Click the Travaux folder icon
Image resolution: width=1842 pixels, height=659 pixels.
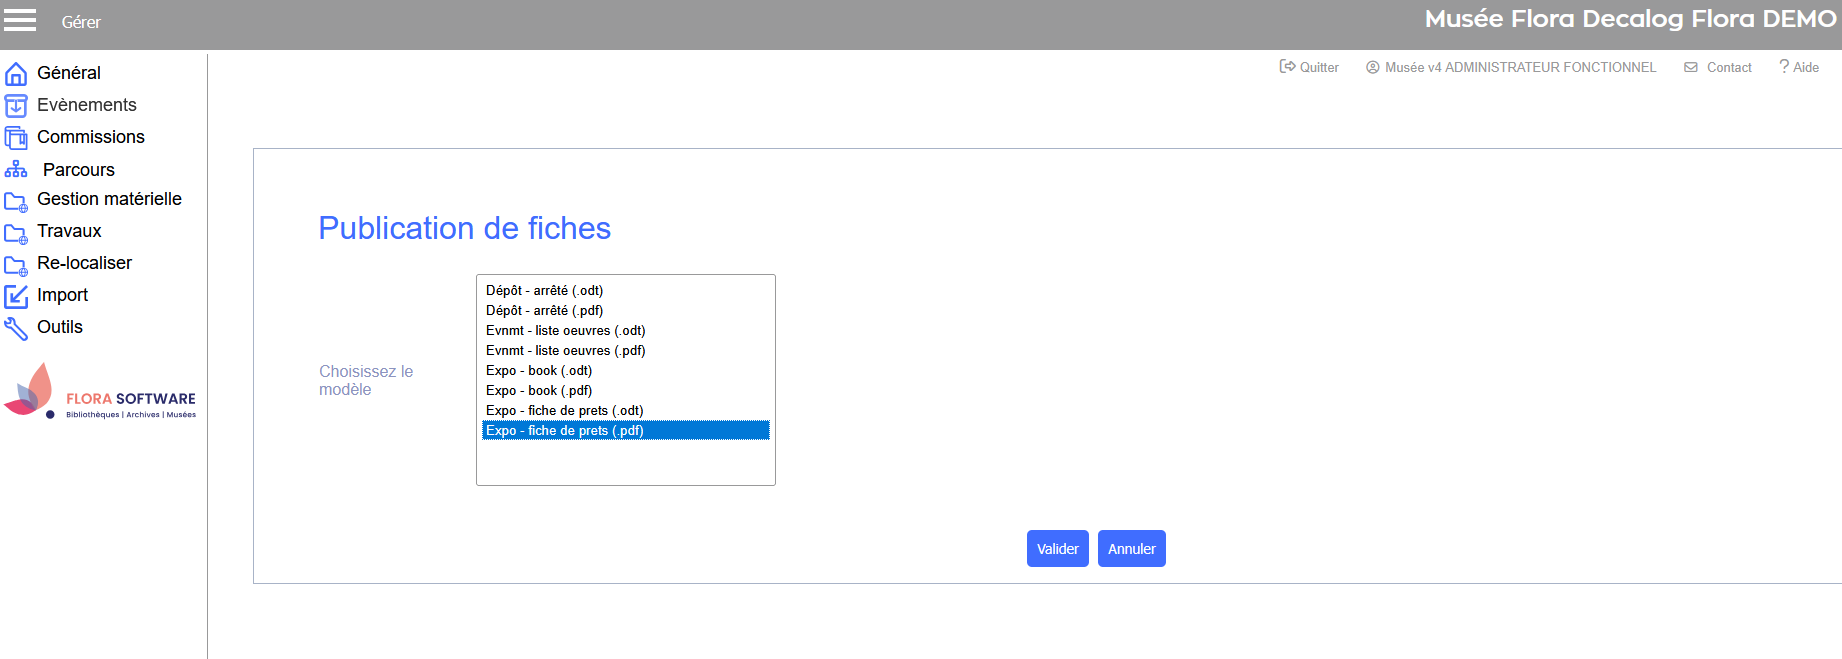click(16, 234)
